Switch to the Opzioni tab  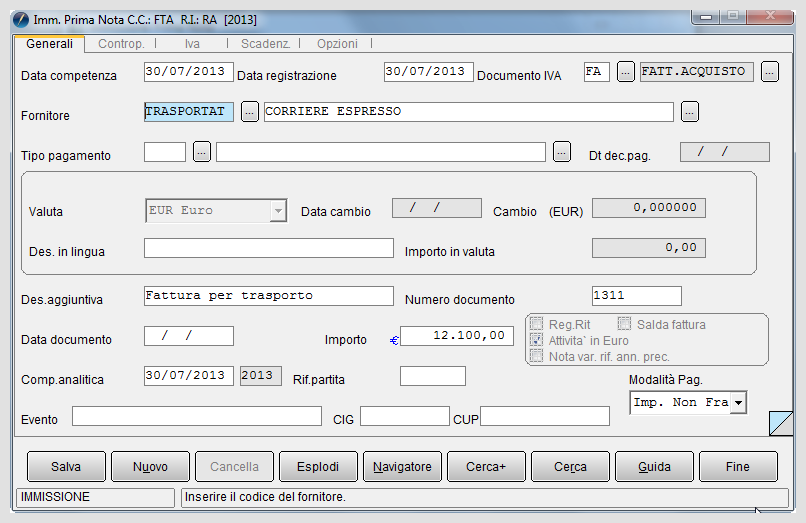pyautogui.click(x=337, y=44)
